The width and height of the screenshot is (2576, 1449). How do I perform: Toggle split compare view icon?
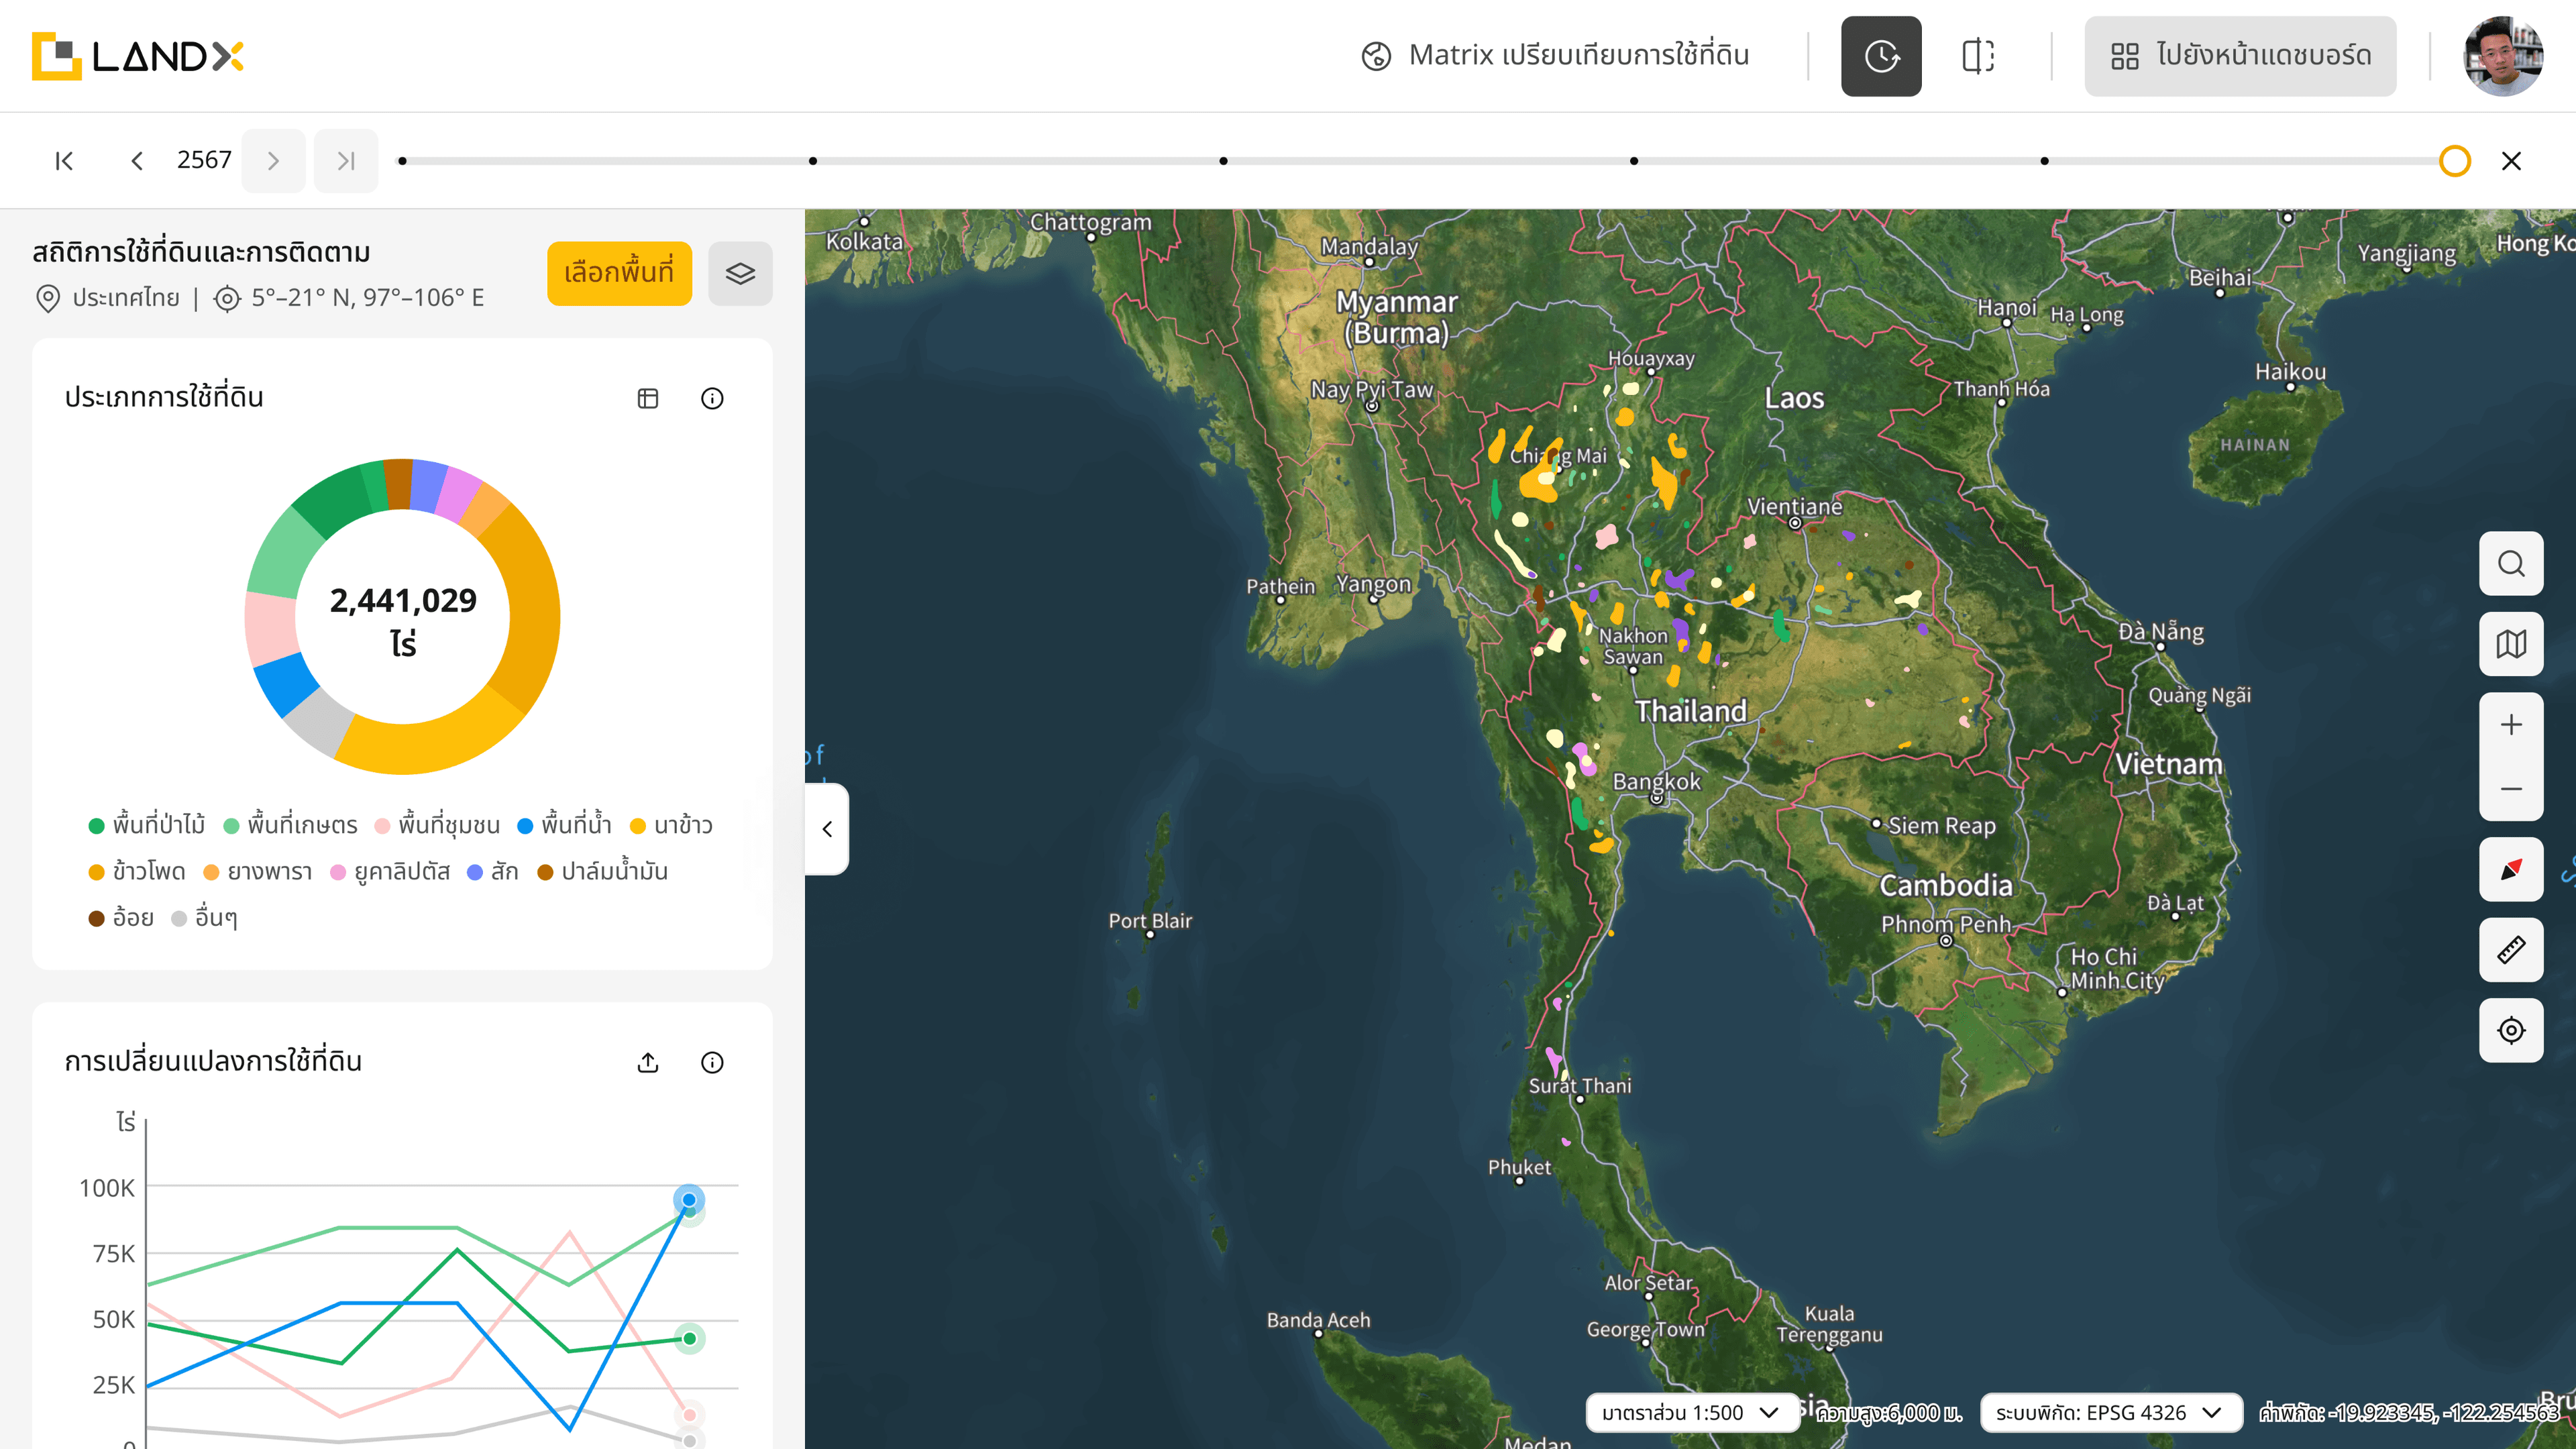(1977, 56)
